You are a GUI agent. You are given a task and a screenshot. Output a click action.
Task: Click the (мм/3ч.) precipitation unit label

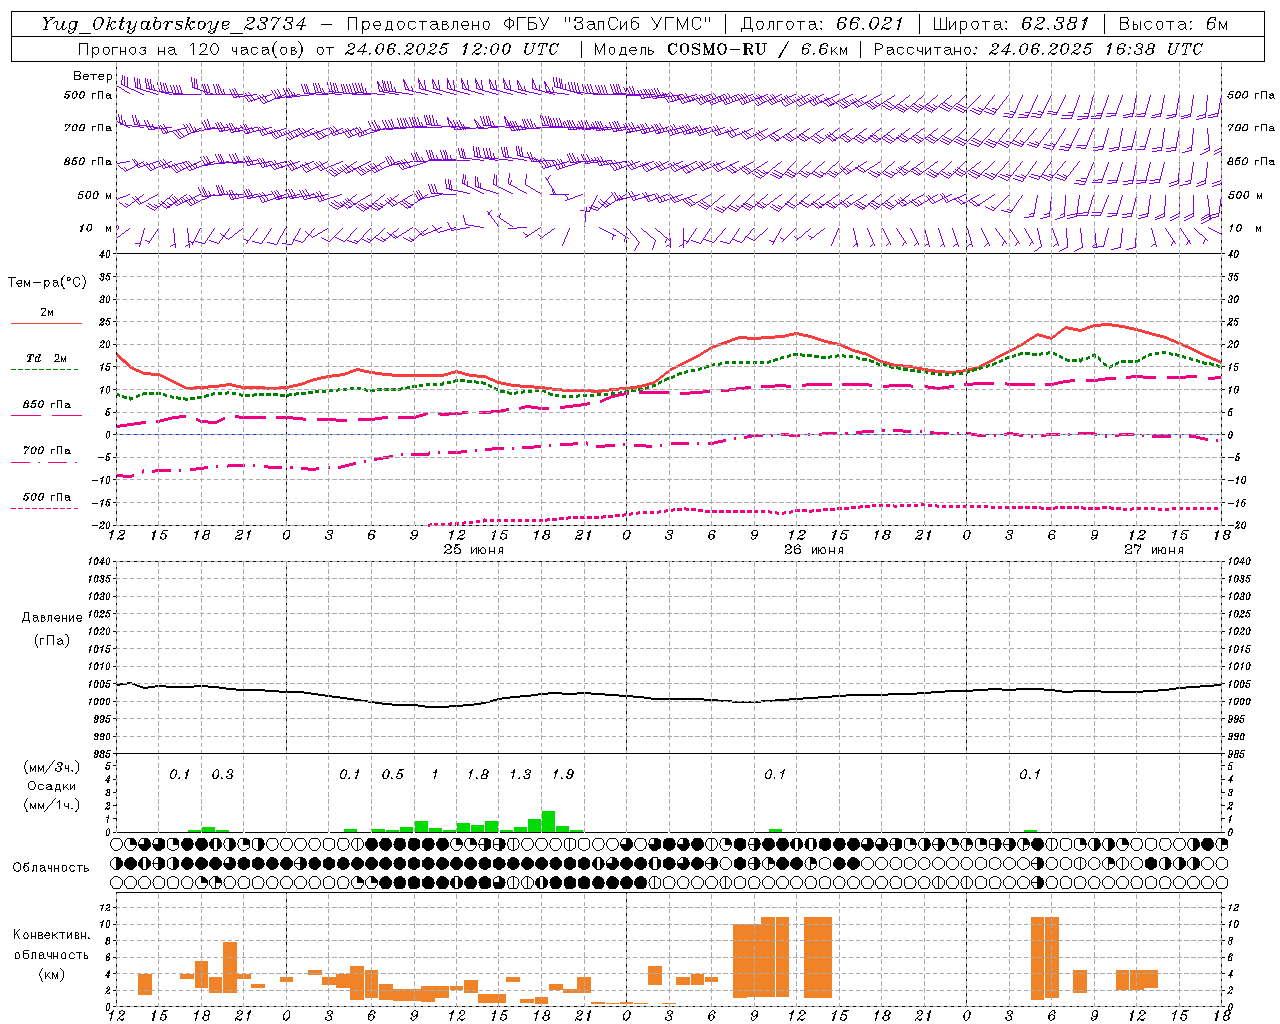51,767
